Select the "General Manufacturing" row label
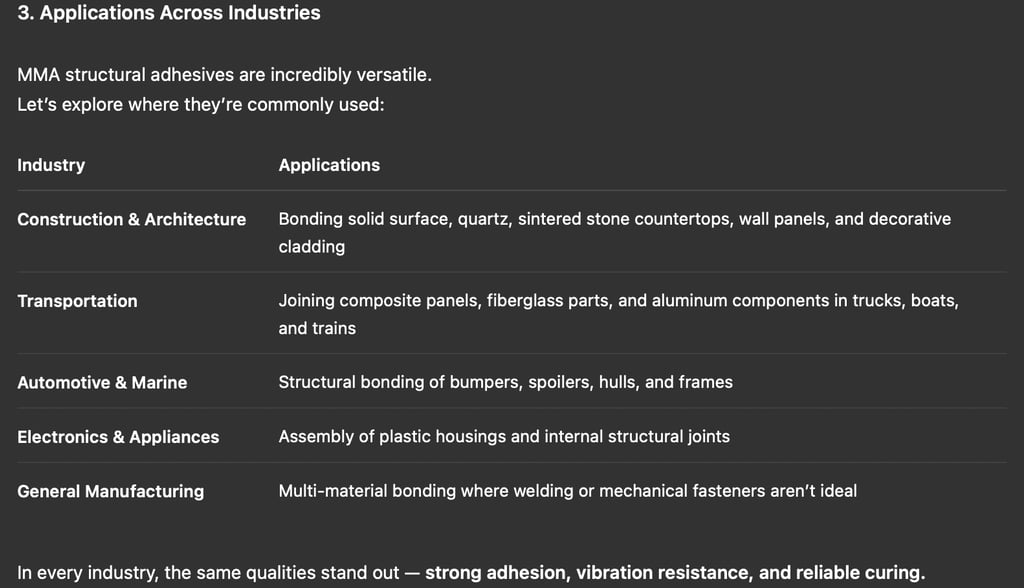Screen dimensions: 1024x588 (x=110, y=491)
